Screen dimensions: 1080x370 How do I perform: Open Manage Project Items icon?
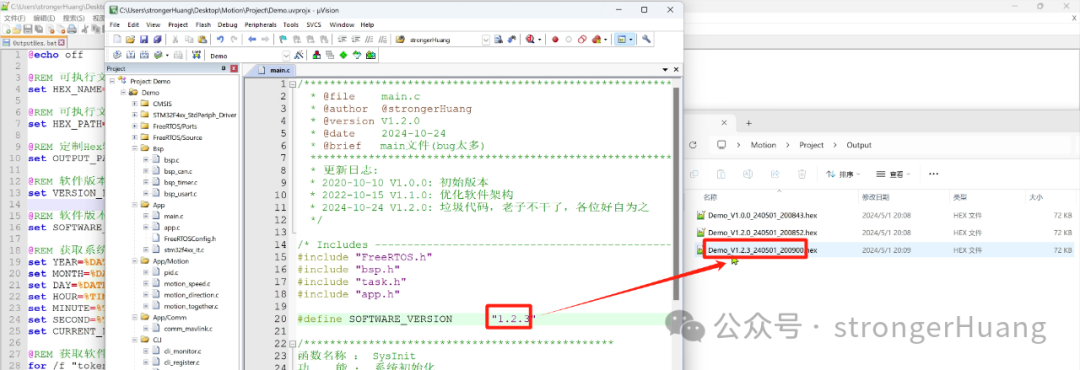point(317,55)
